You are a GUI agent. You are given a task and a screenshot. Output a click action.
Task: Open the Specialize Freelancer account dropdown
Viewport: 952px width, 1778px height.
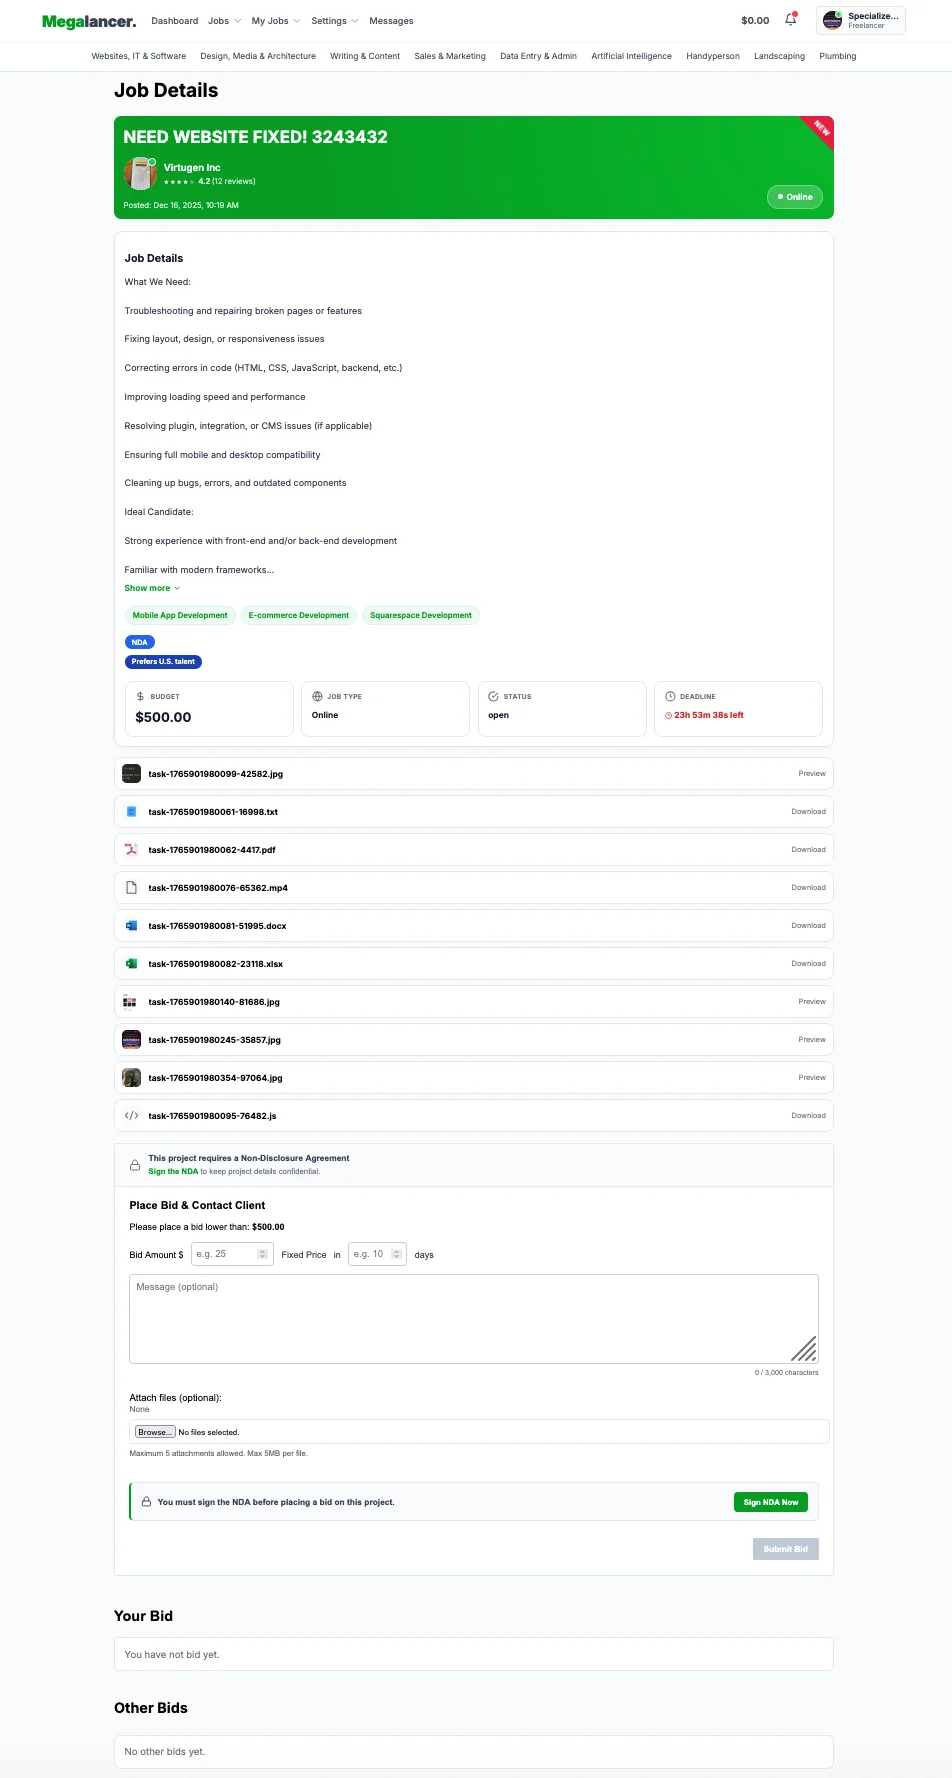point(861,21)
